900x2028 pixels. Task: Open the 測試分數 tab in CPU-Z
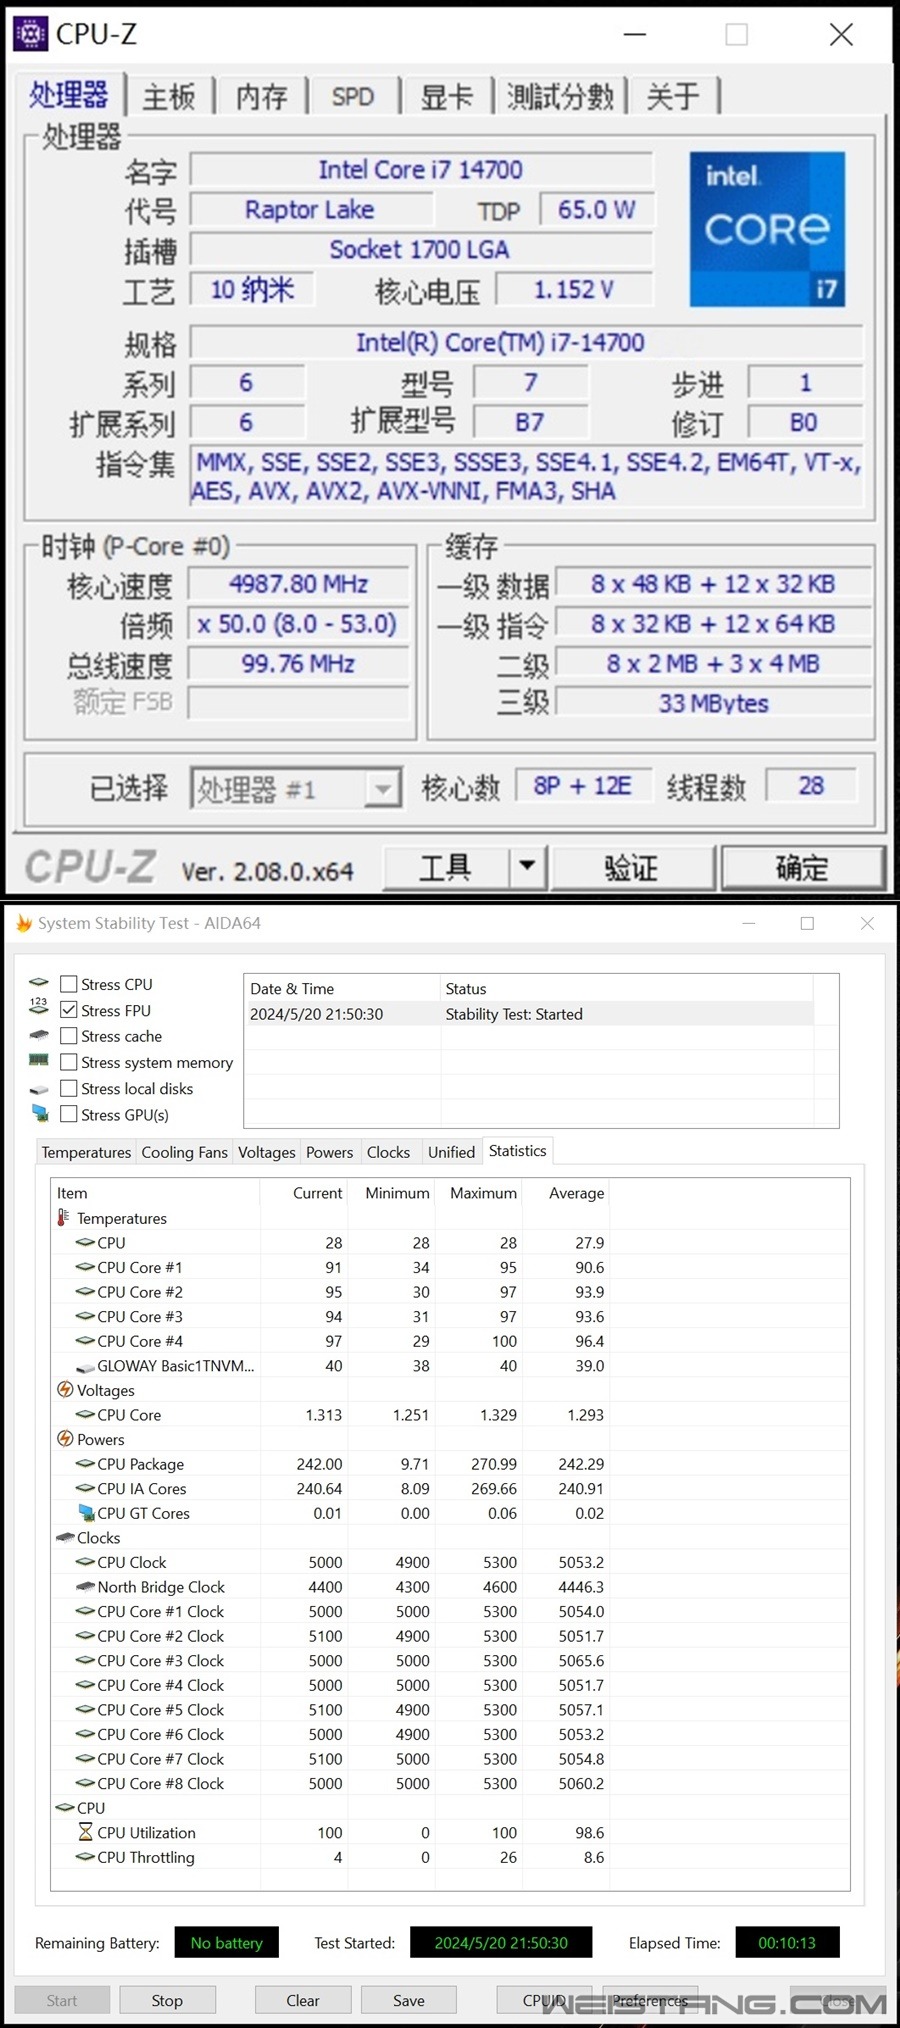click(x=560, y=96)
